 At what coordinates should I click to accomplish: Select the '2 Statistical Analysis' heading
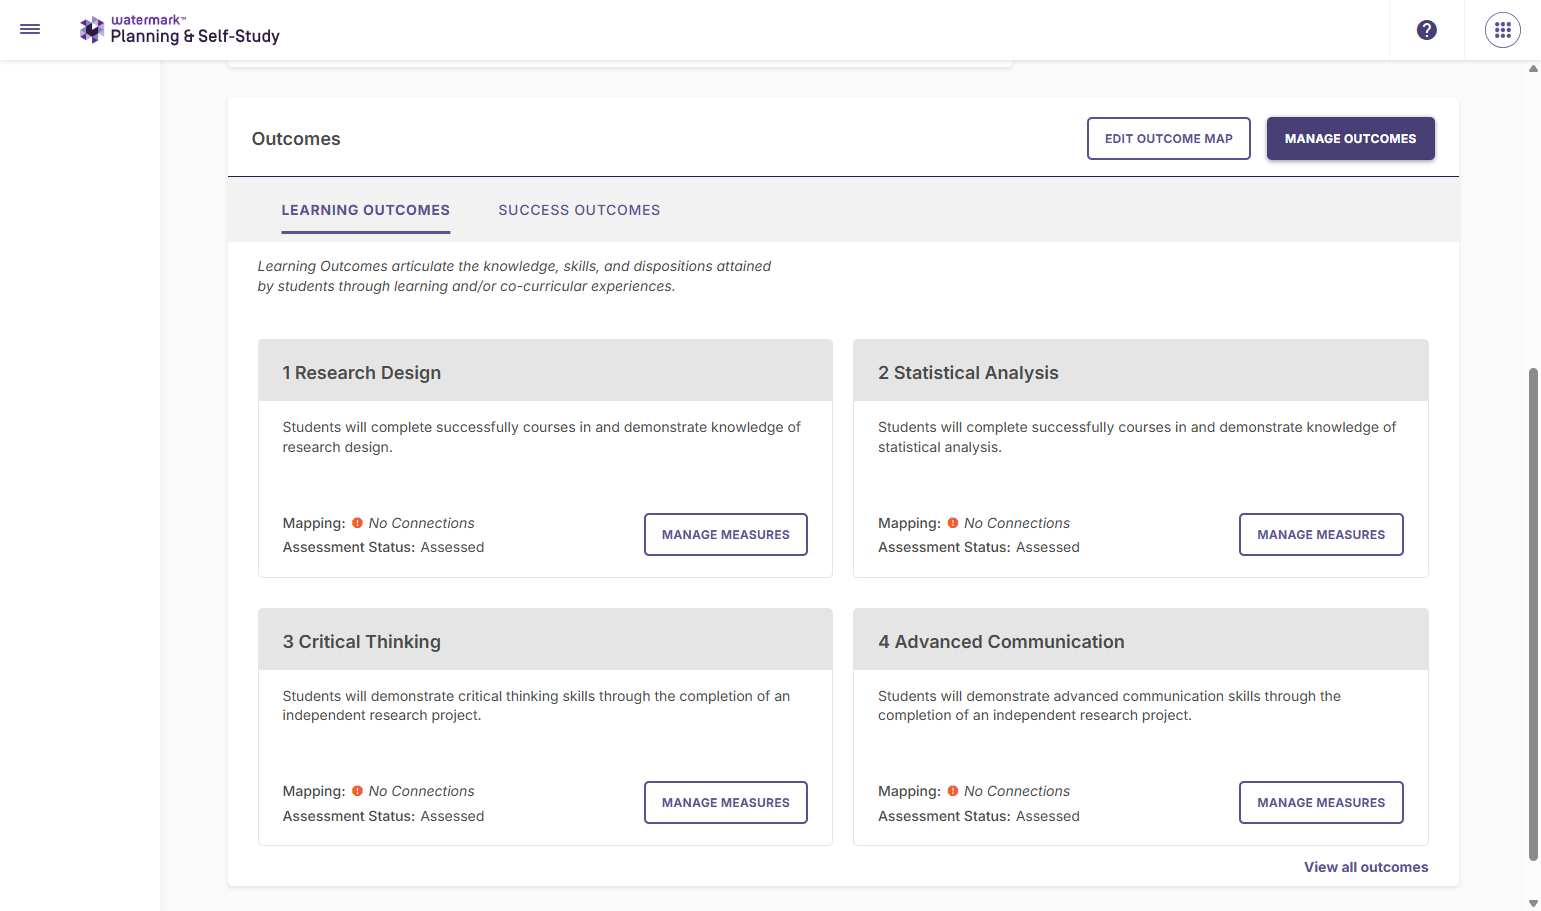click(968, 373)
